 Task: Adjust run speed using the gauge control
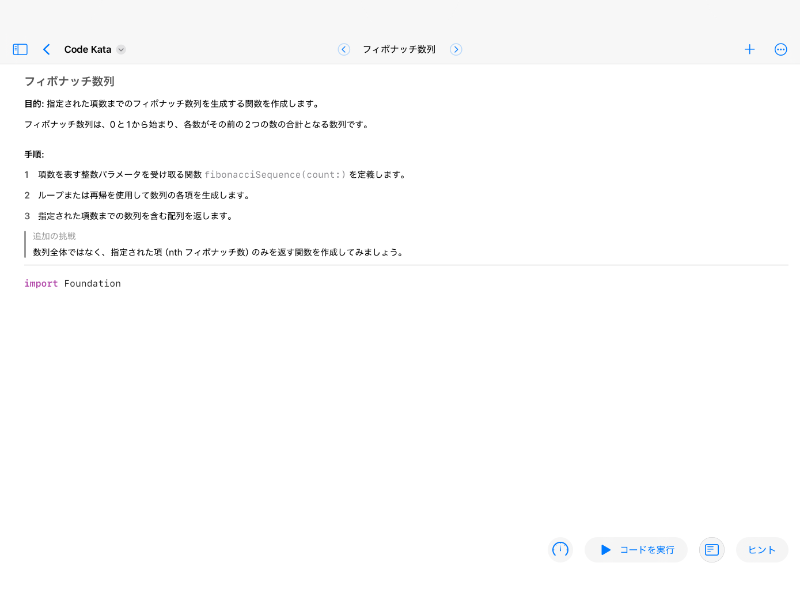click(560, 550)
